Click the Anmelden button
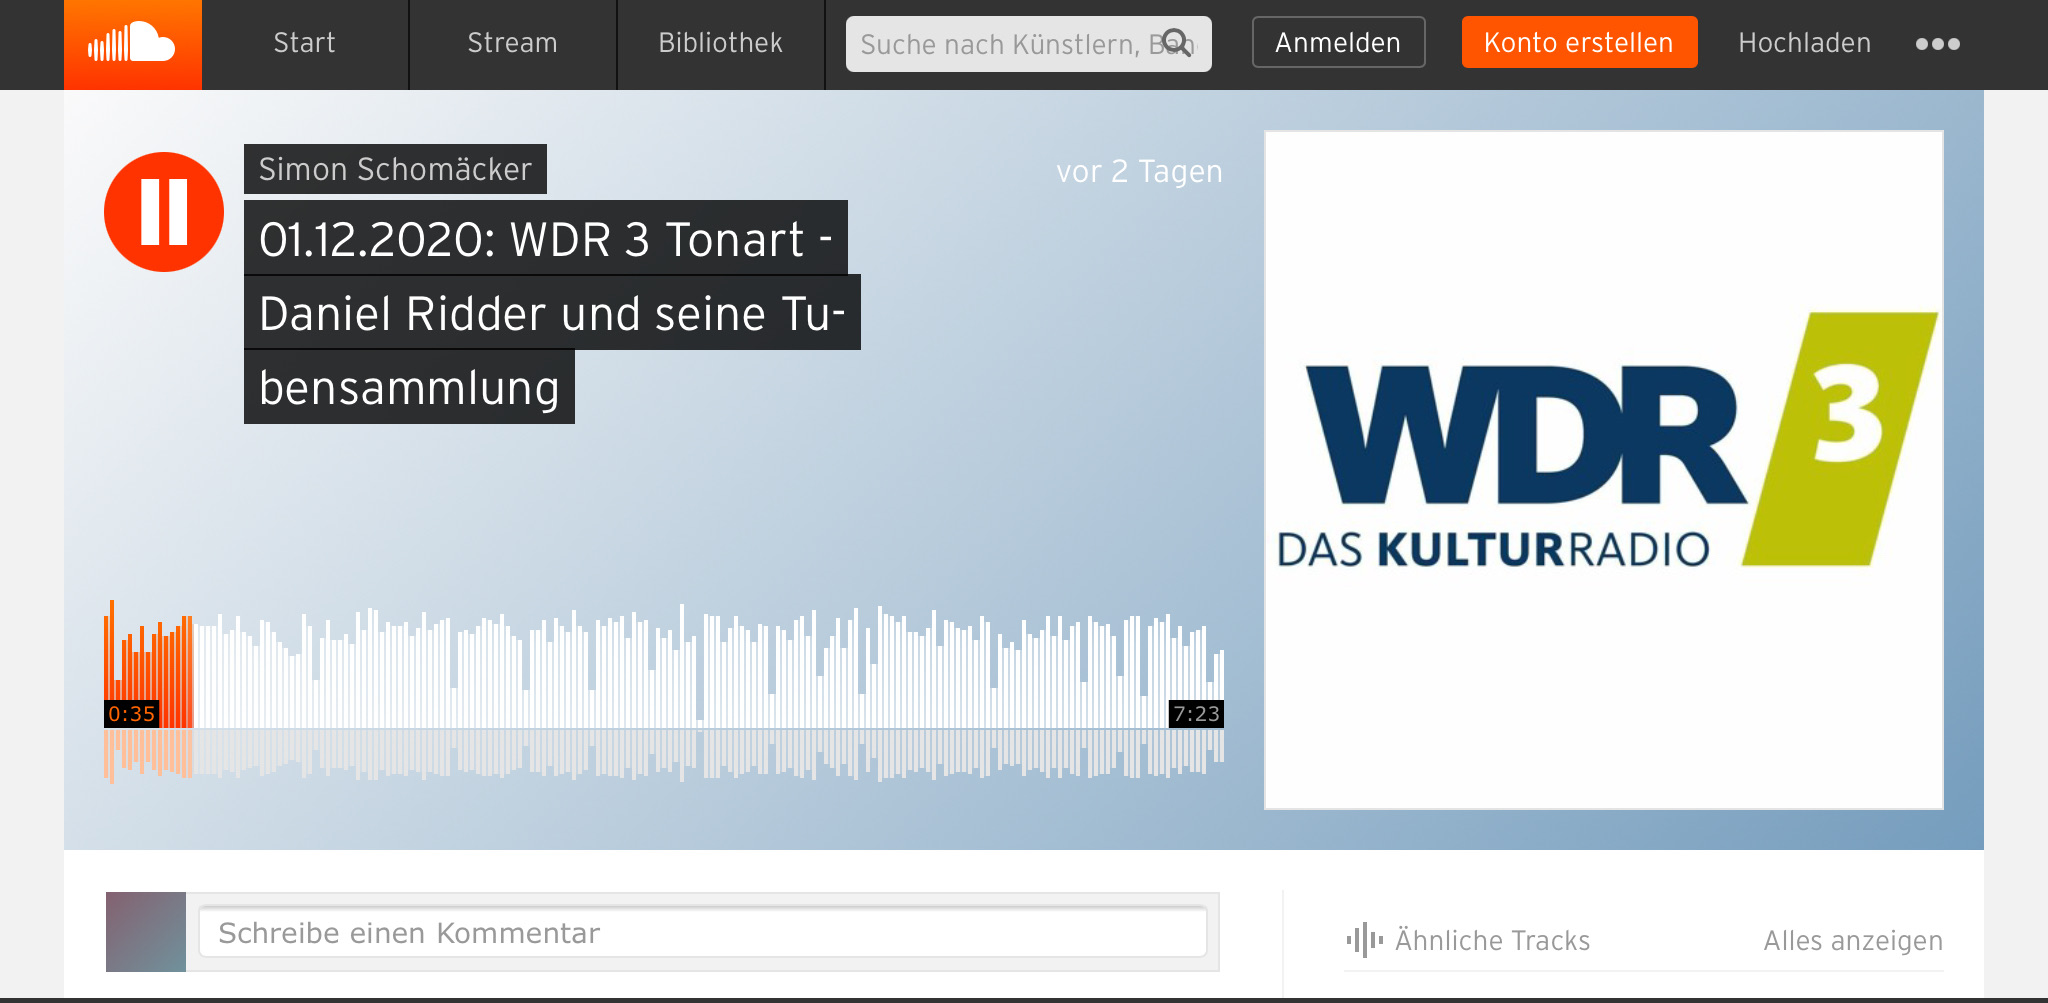 click(1338, 43)
